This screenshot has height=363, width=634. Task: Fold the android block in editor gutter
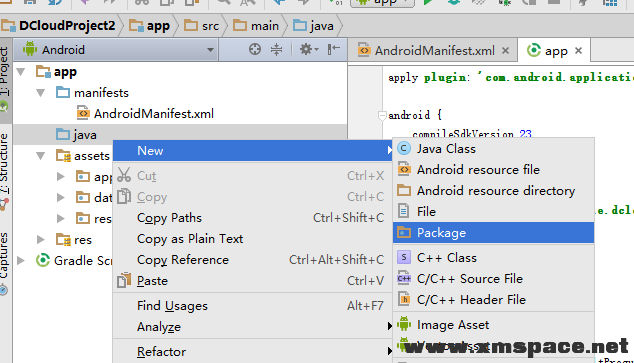tap(382, 116)
